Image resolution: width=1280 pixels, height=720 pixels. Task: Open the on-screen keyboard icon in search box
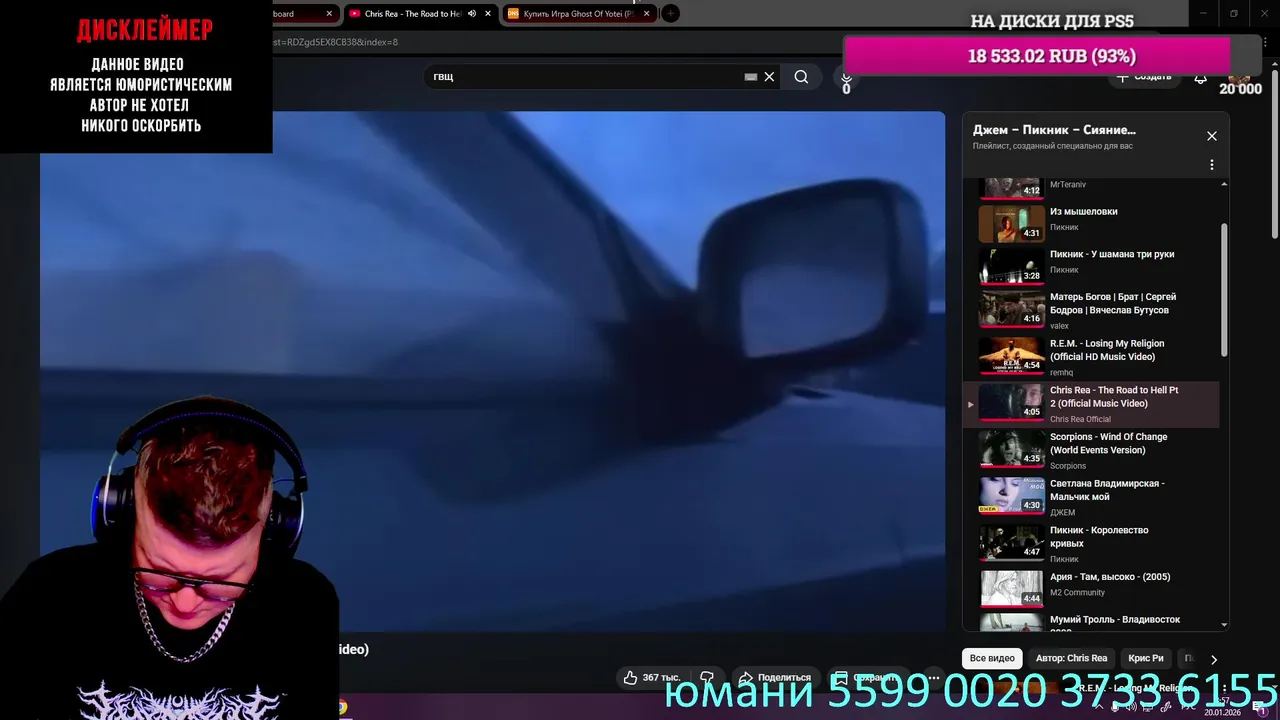(x=751, y=77)
